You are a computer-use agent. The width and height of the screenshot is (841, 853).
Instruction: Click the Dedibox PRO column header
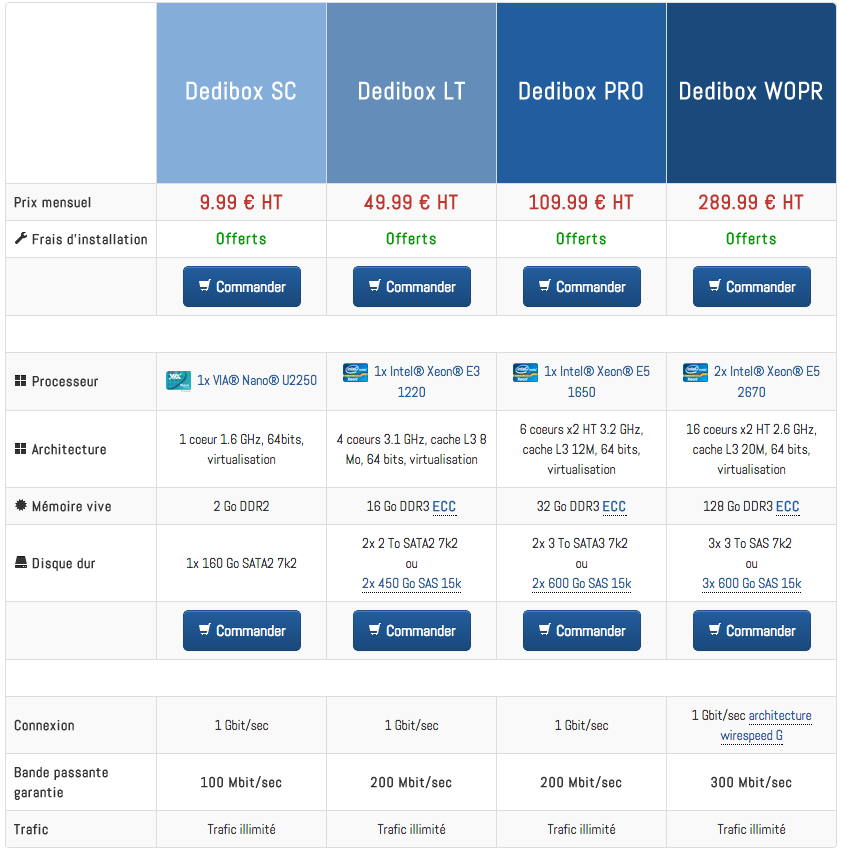point(582,92)
